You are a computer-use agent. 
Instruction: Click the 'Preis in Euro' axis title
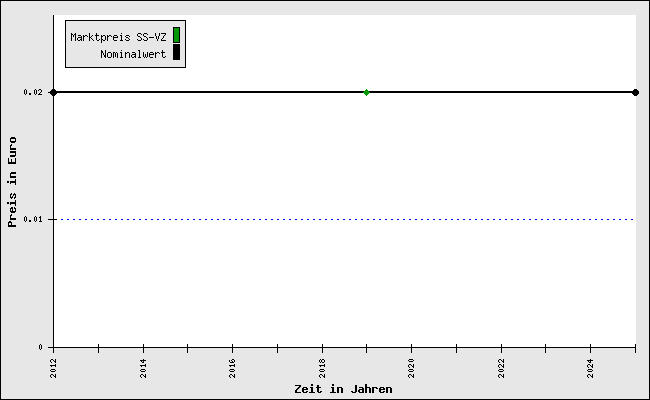pyautogui.click(x=12, y=182)
